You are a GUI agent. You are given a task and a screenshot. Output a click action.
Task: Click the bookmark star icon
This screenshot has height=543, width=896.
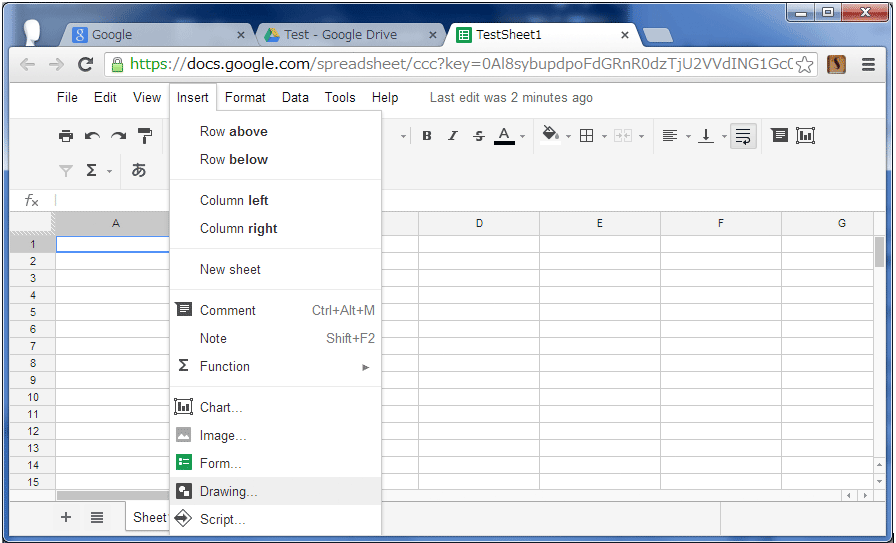point(804,65)
